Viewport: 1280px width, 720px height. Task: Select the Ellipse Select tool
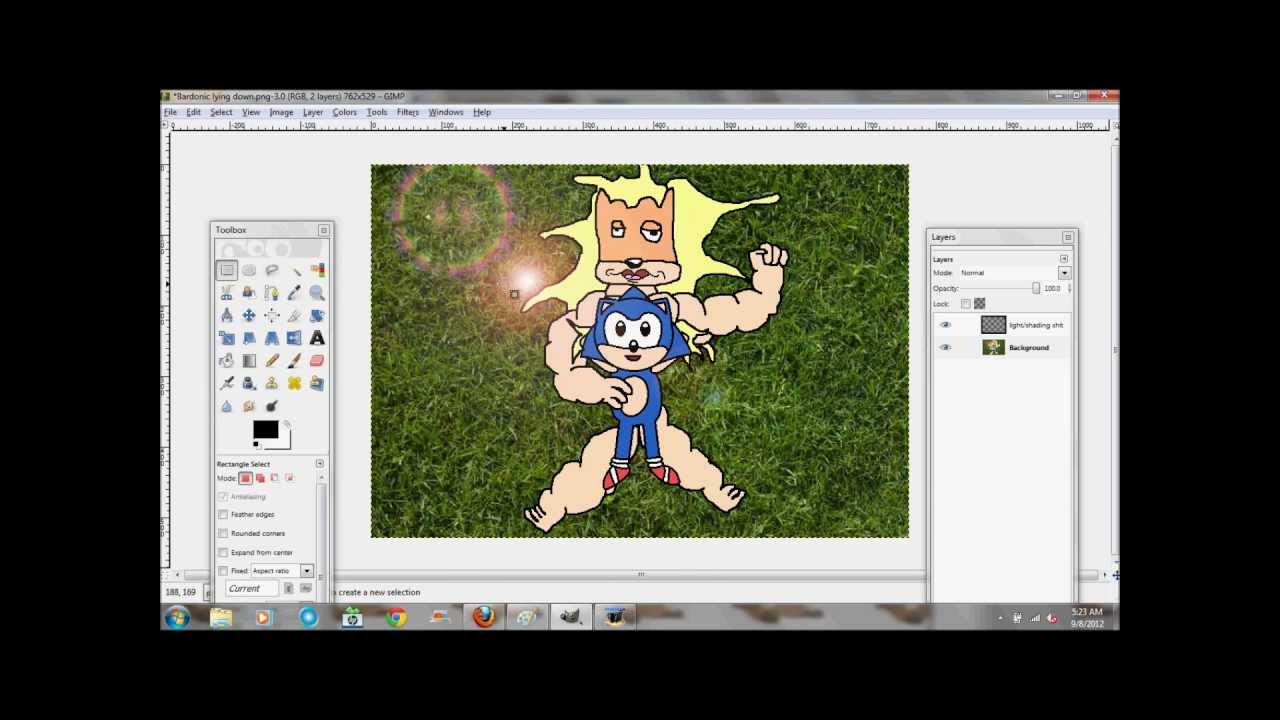coord(249,270)
